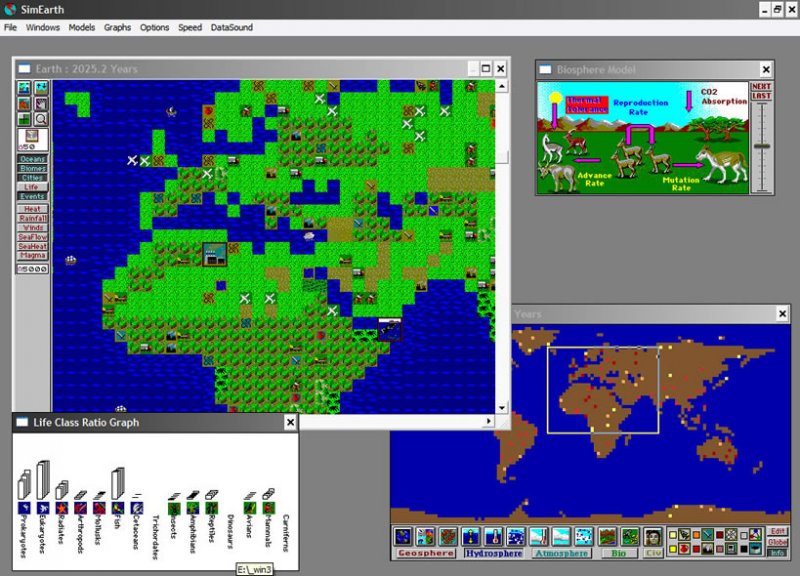Click the Avians icon in Life graph
Image resolution: width=800 pixels, height=576 pixels.
tap(249, 508)
